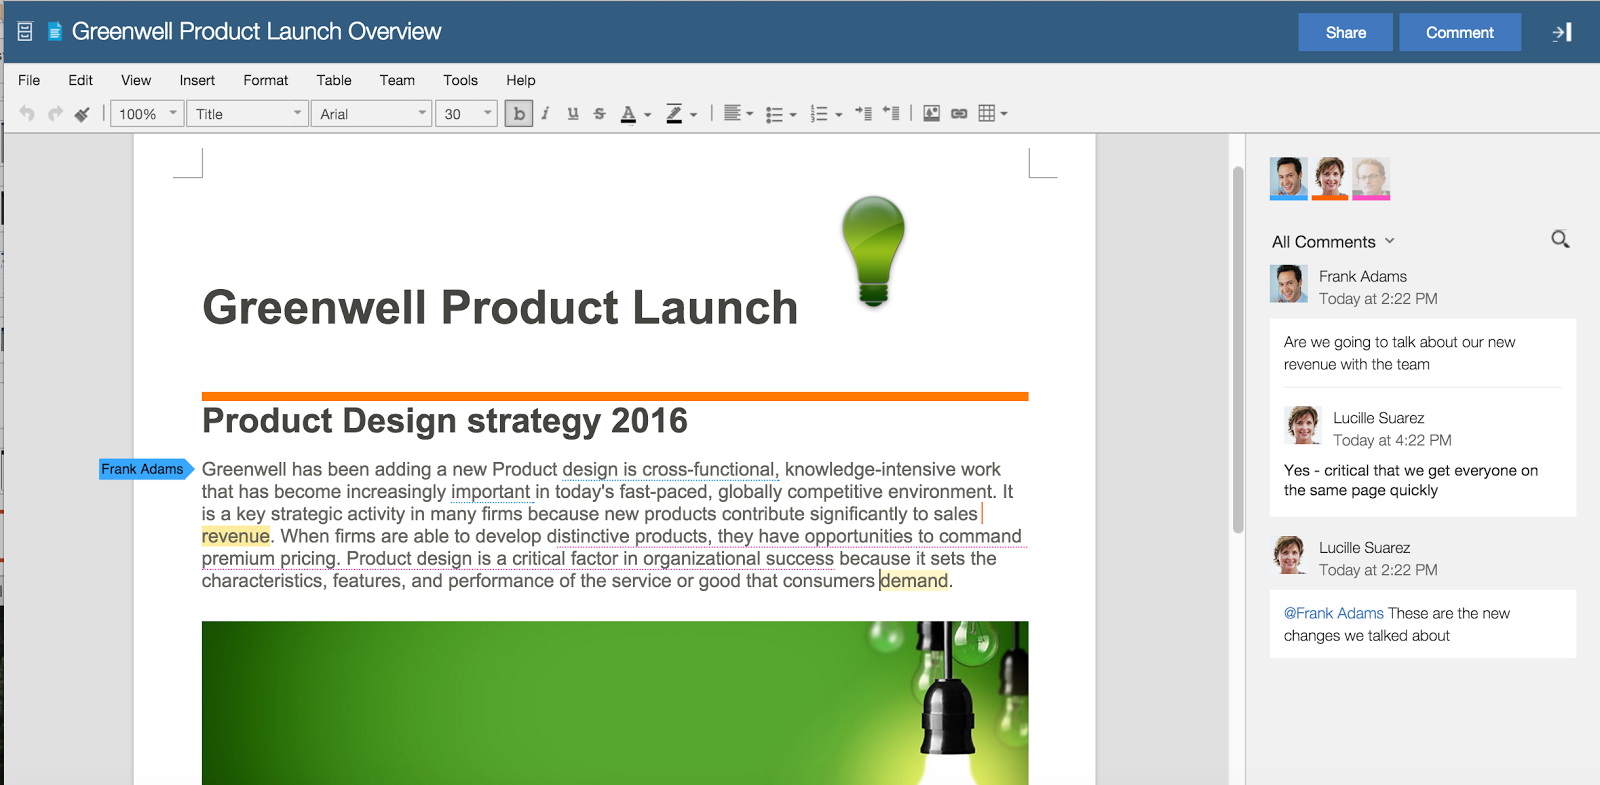Search comments with magnifier icon

click(x=1560, y=239)
